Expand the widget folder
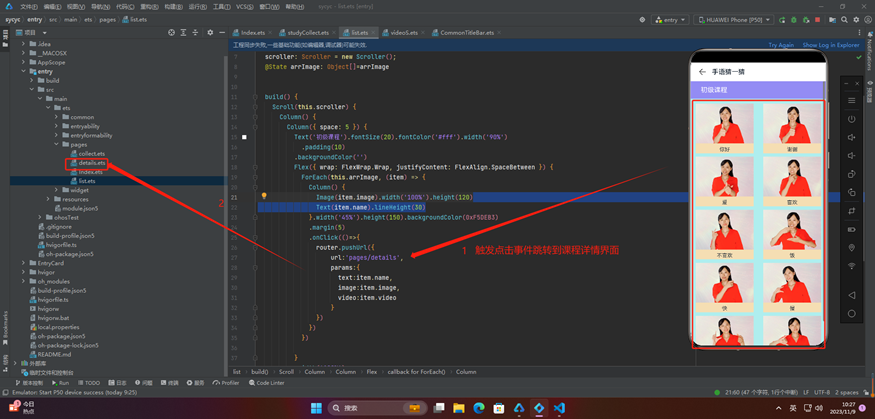The height and width of the screenshot is (419, 875). (x=57, y=190)
